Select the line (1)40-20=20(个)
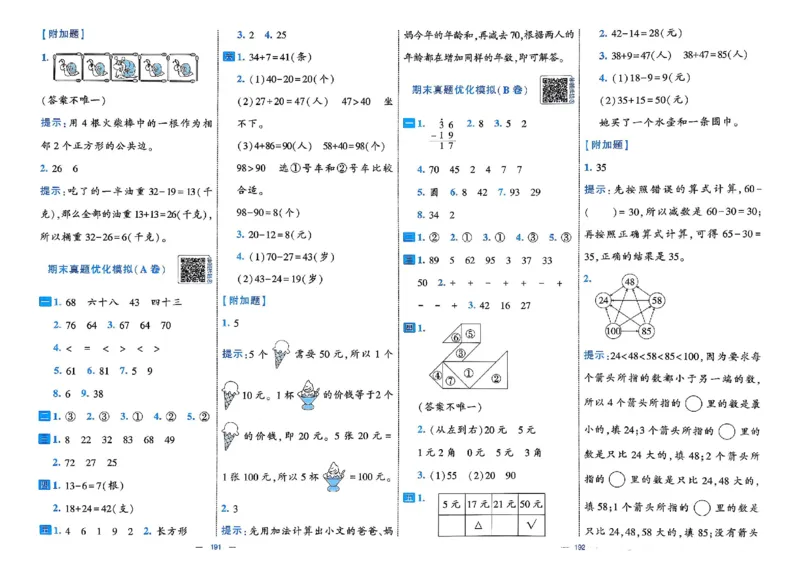Image resolution: width=800 pixels, height=566 pixels. (x=292, y=79)
